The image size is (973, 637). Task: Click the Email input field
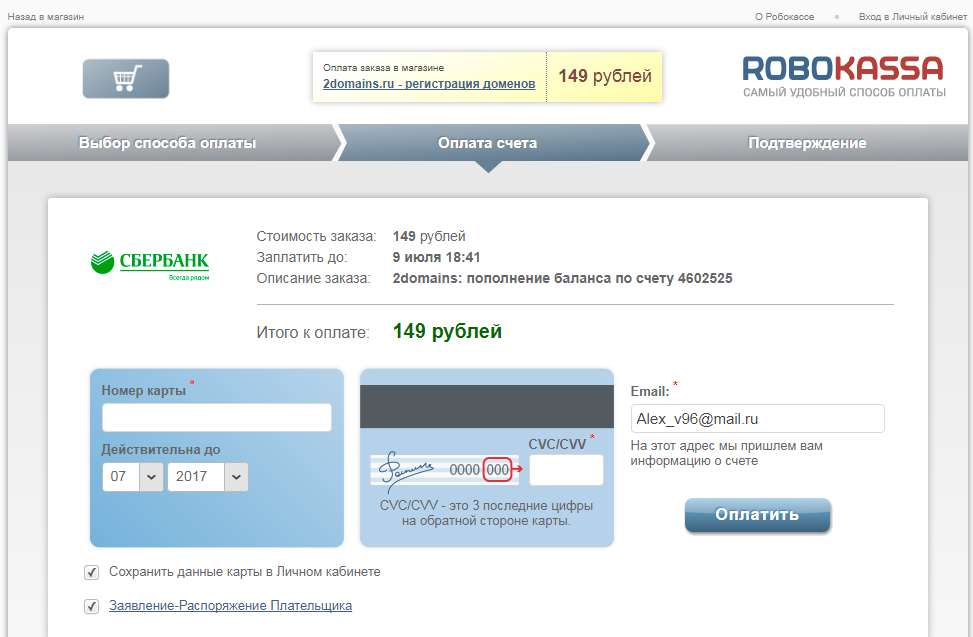pyautogui.click(x=757, y=419)
